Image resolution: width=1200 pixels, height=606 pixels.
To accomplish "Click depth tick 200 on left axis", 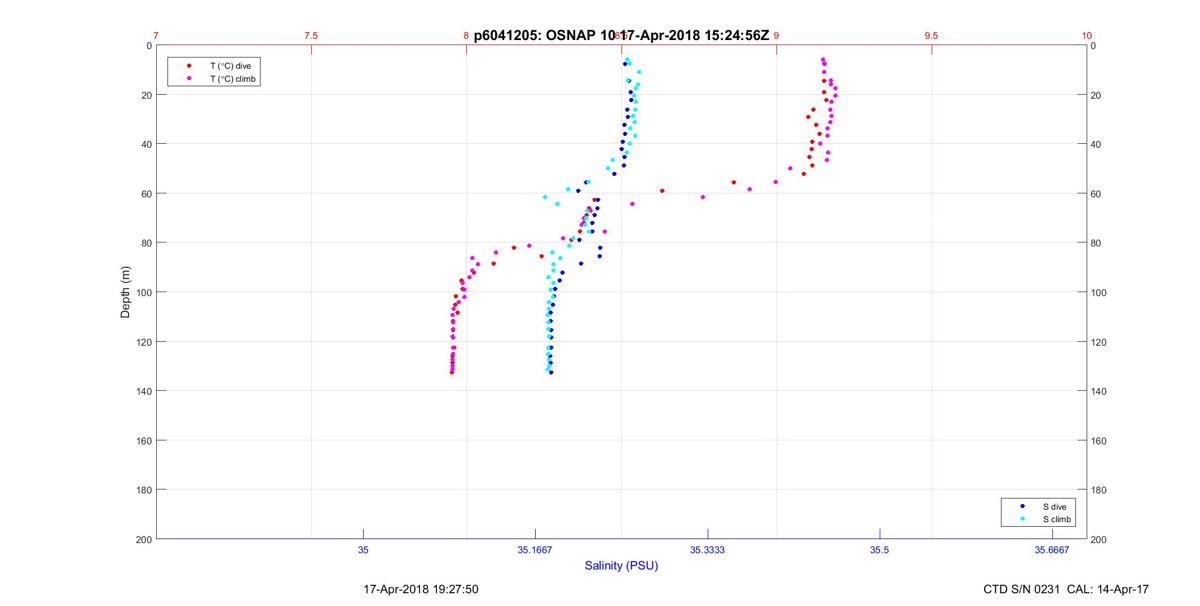I will tap(143, 539).
